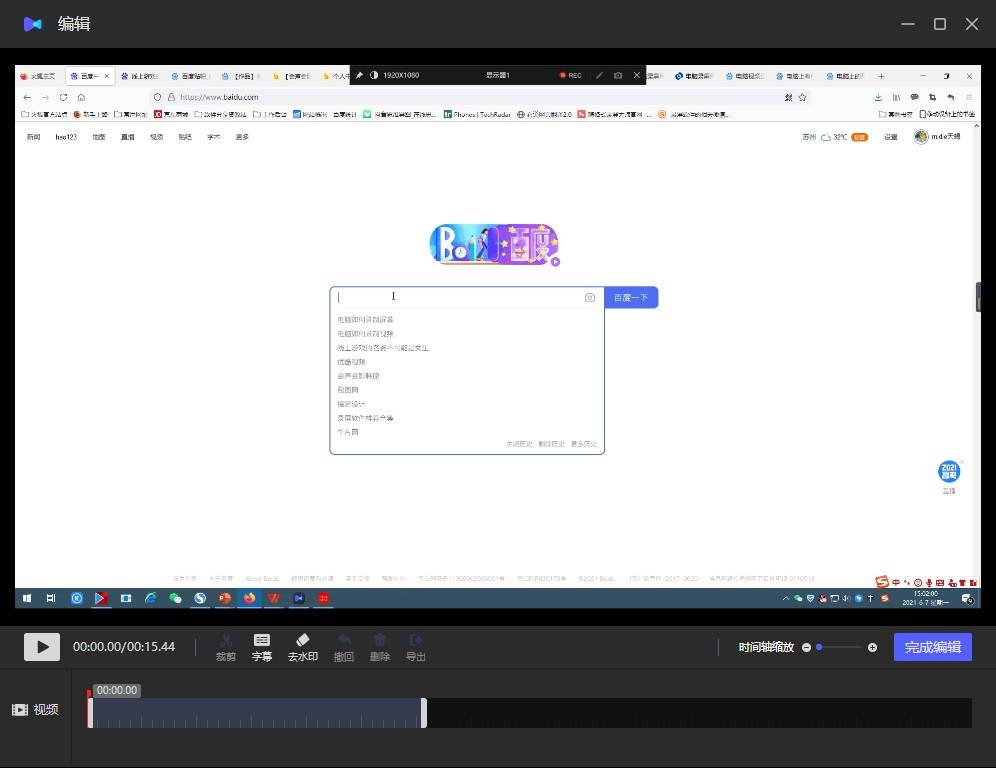Click the 2021 高考 floating badge in the preview
This screenshot has height=768, width=996.
pyautogui.click(x=949, y=472)
